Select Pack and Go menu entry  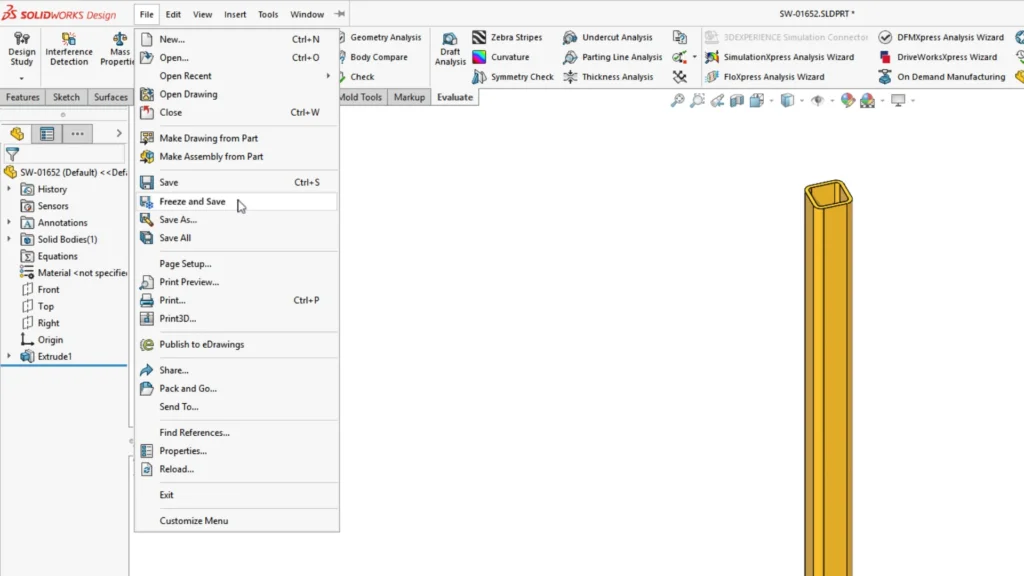point(187,389)
